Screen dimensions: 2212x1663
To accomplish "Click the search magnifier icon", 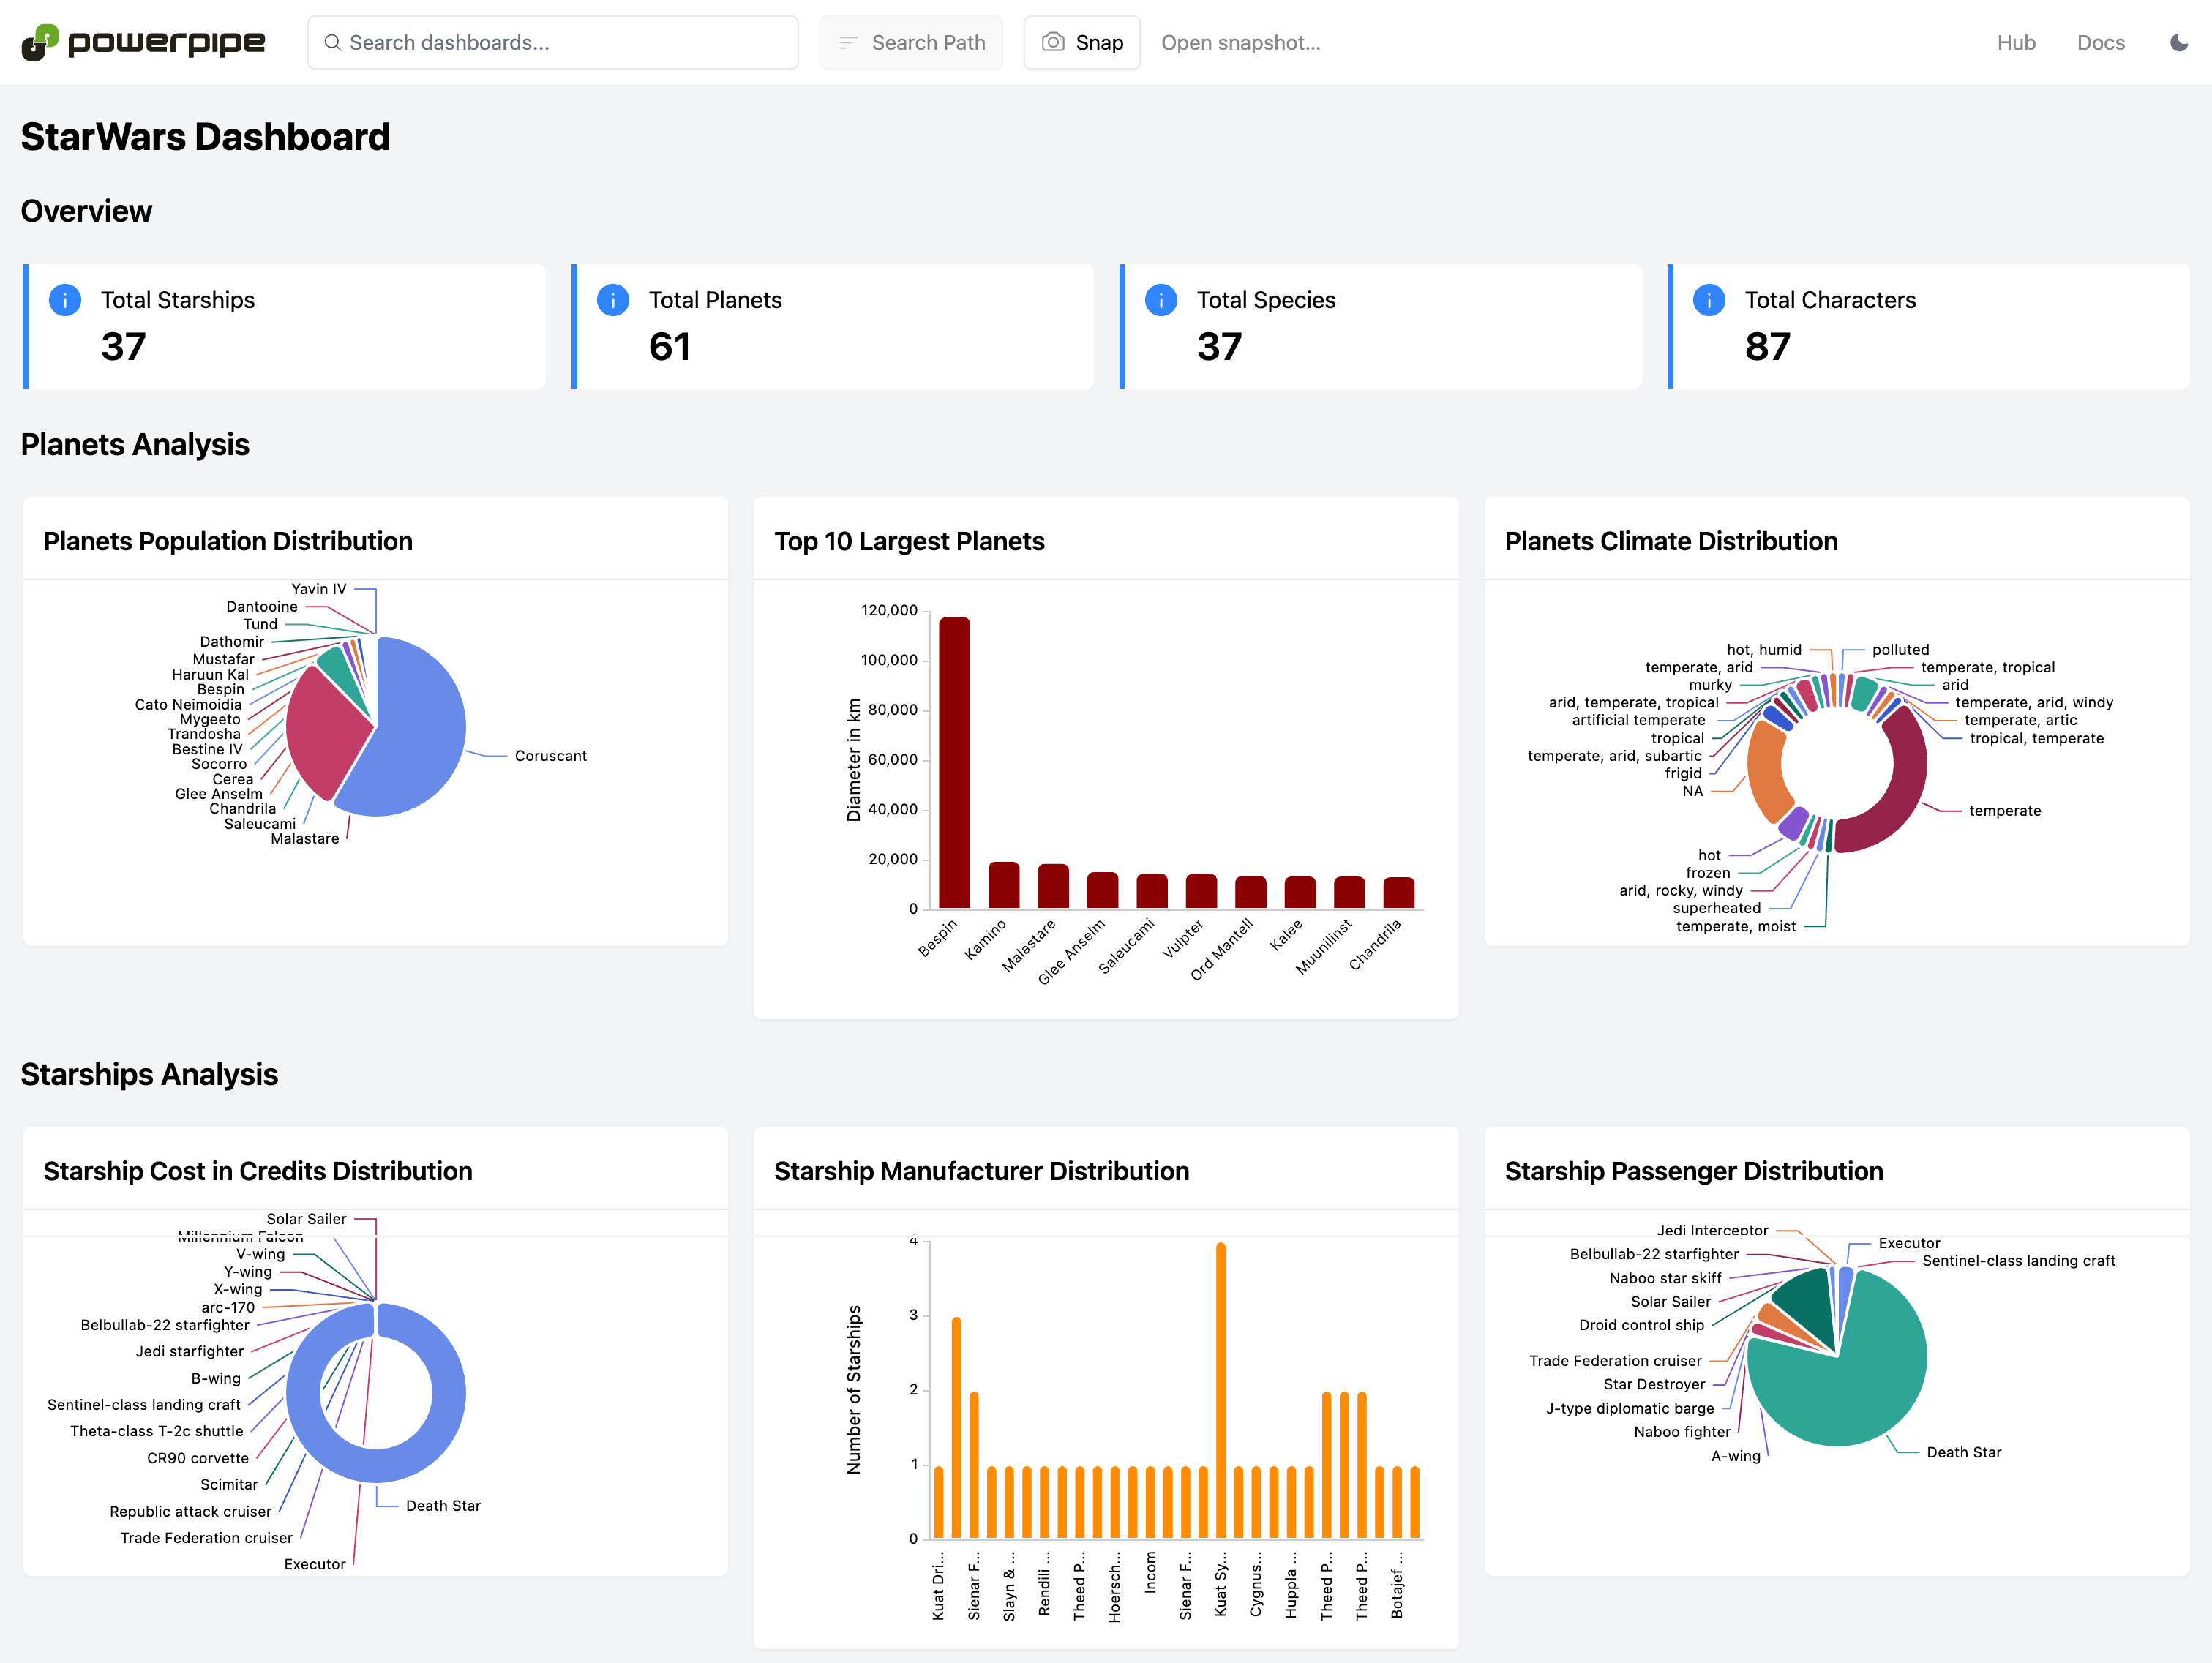I will pyautogui.click(x=332, y=42).
